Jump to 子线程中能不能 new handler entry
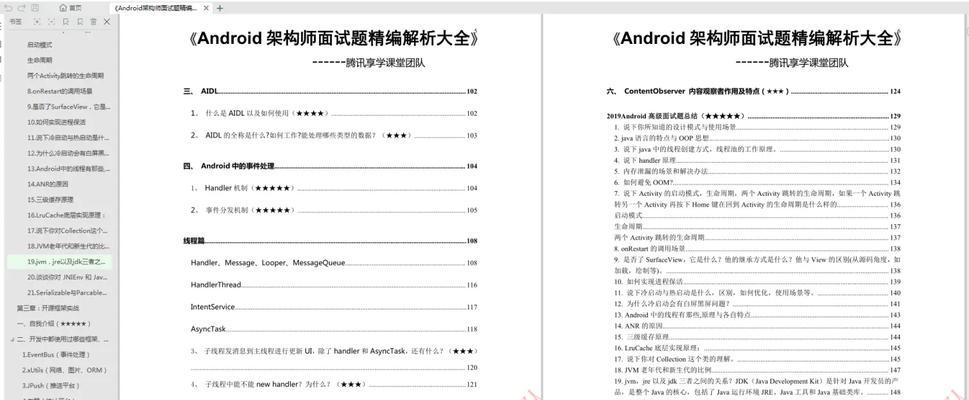 tap(334, 385)
